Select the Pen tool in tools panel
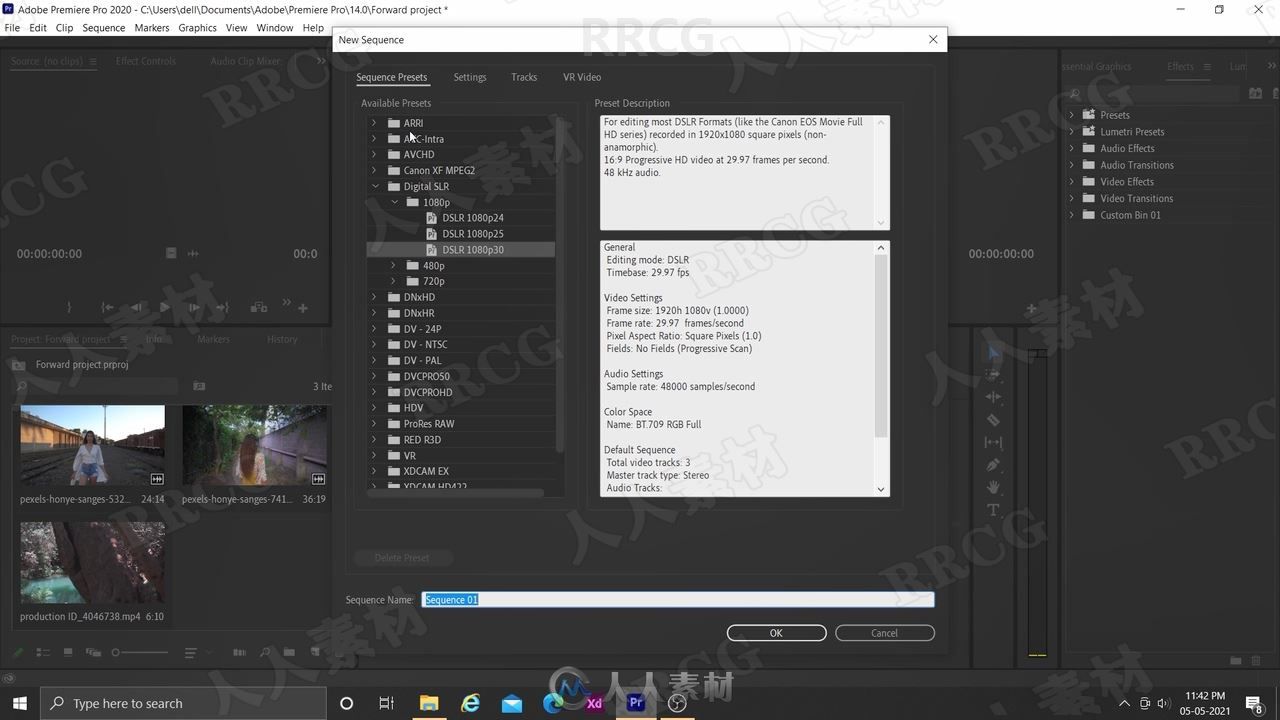The height and width of the screenshot is (720, 1280). [994, 465]
